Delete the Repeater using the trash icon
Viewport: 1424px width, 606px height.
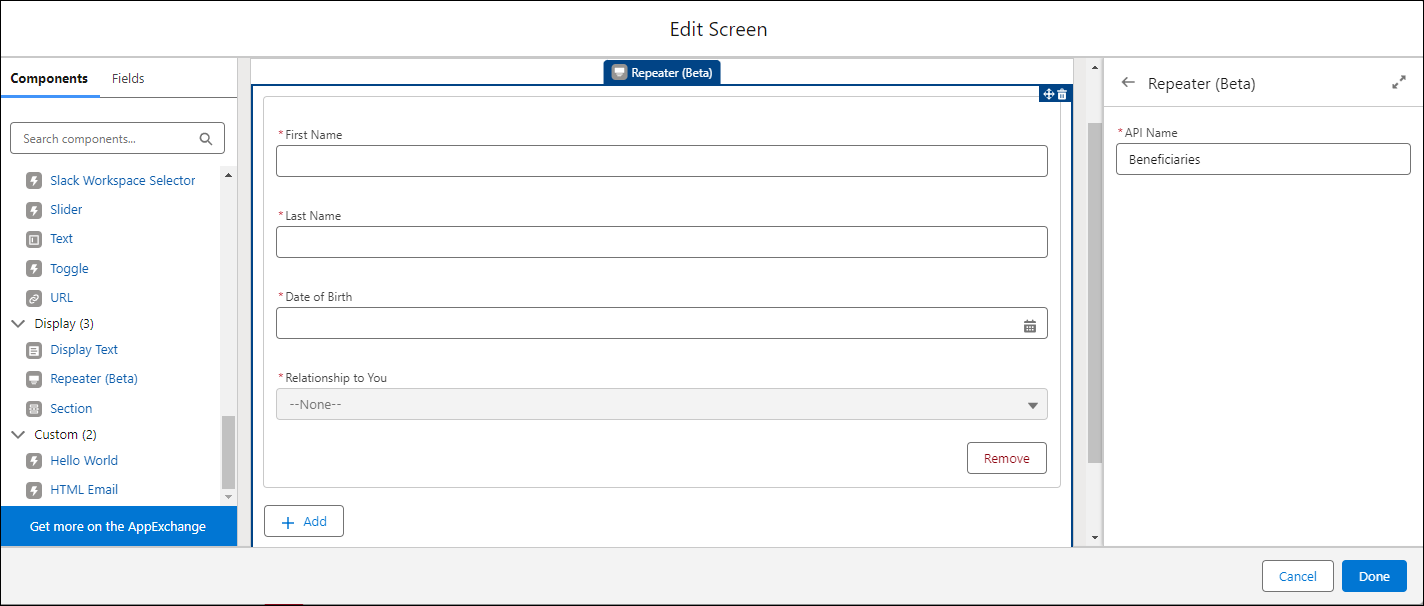click(x=1062, y=93)
